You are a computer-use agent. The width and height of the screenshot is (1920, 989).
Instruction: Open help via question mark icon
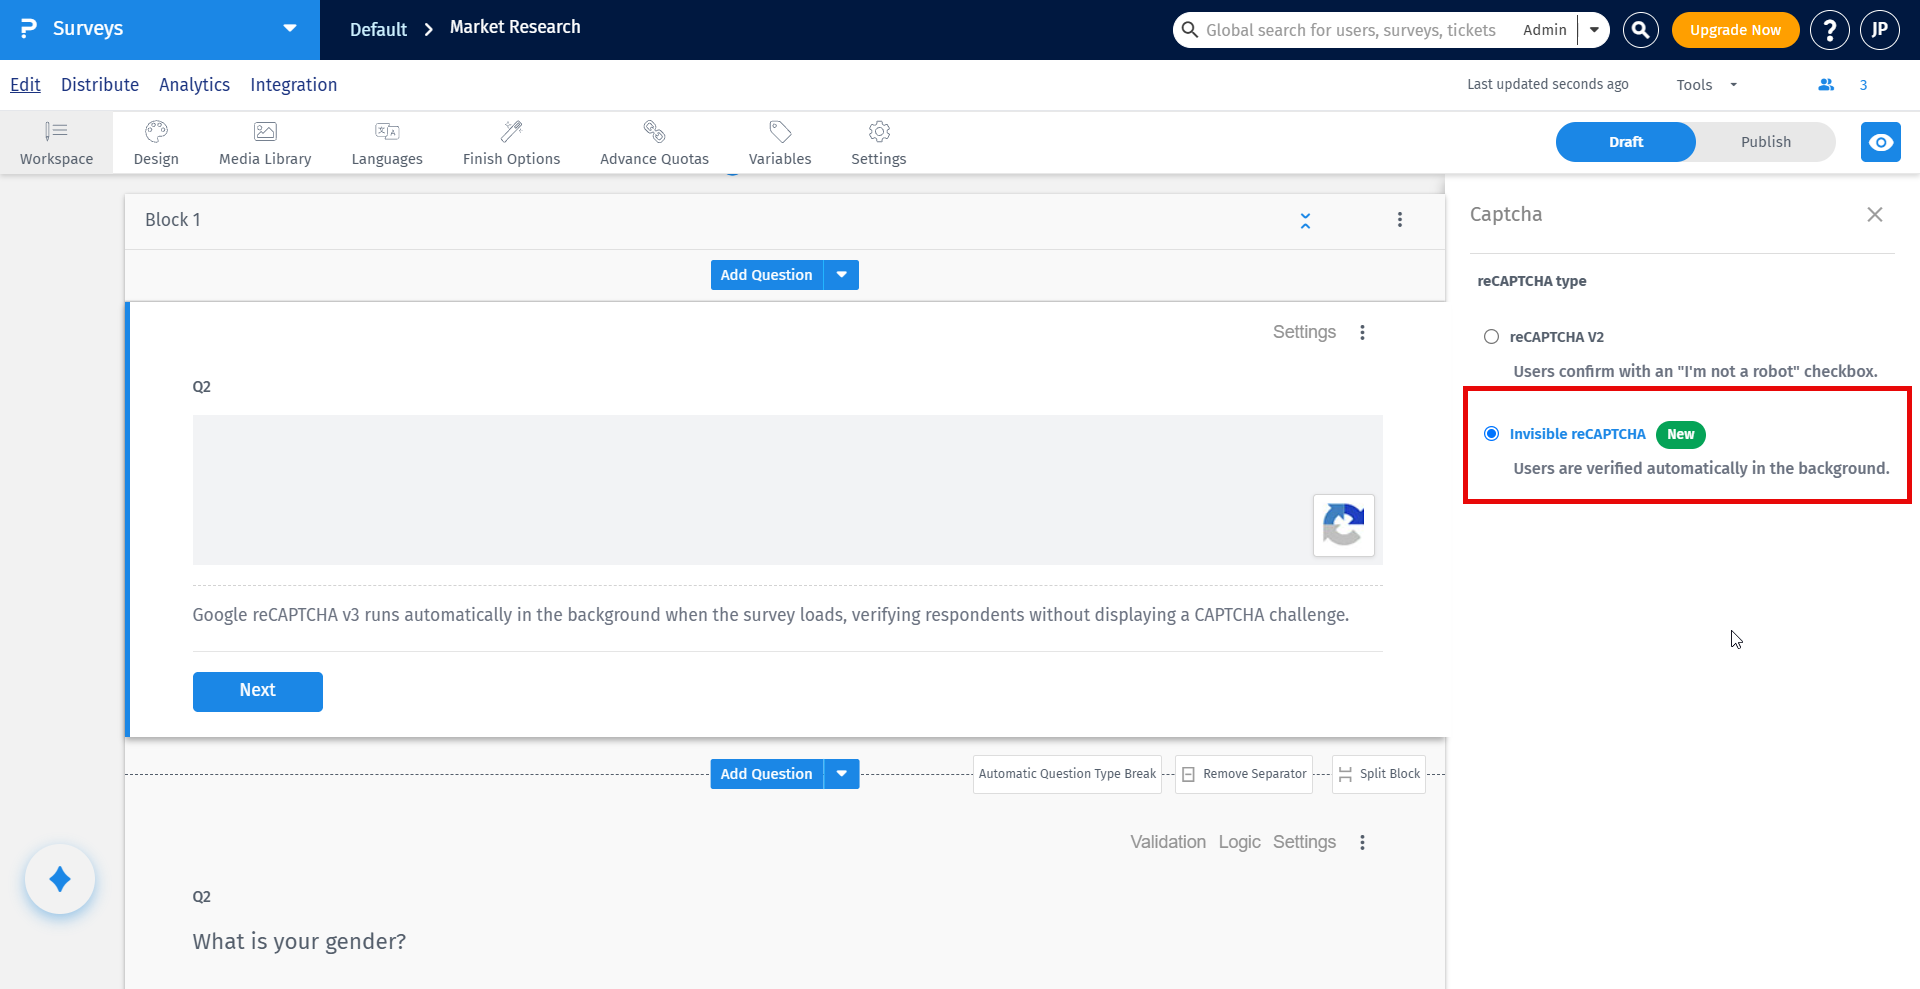coord(1829,30)
